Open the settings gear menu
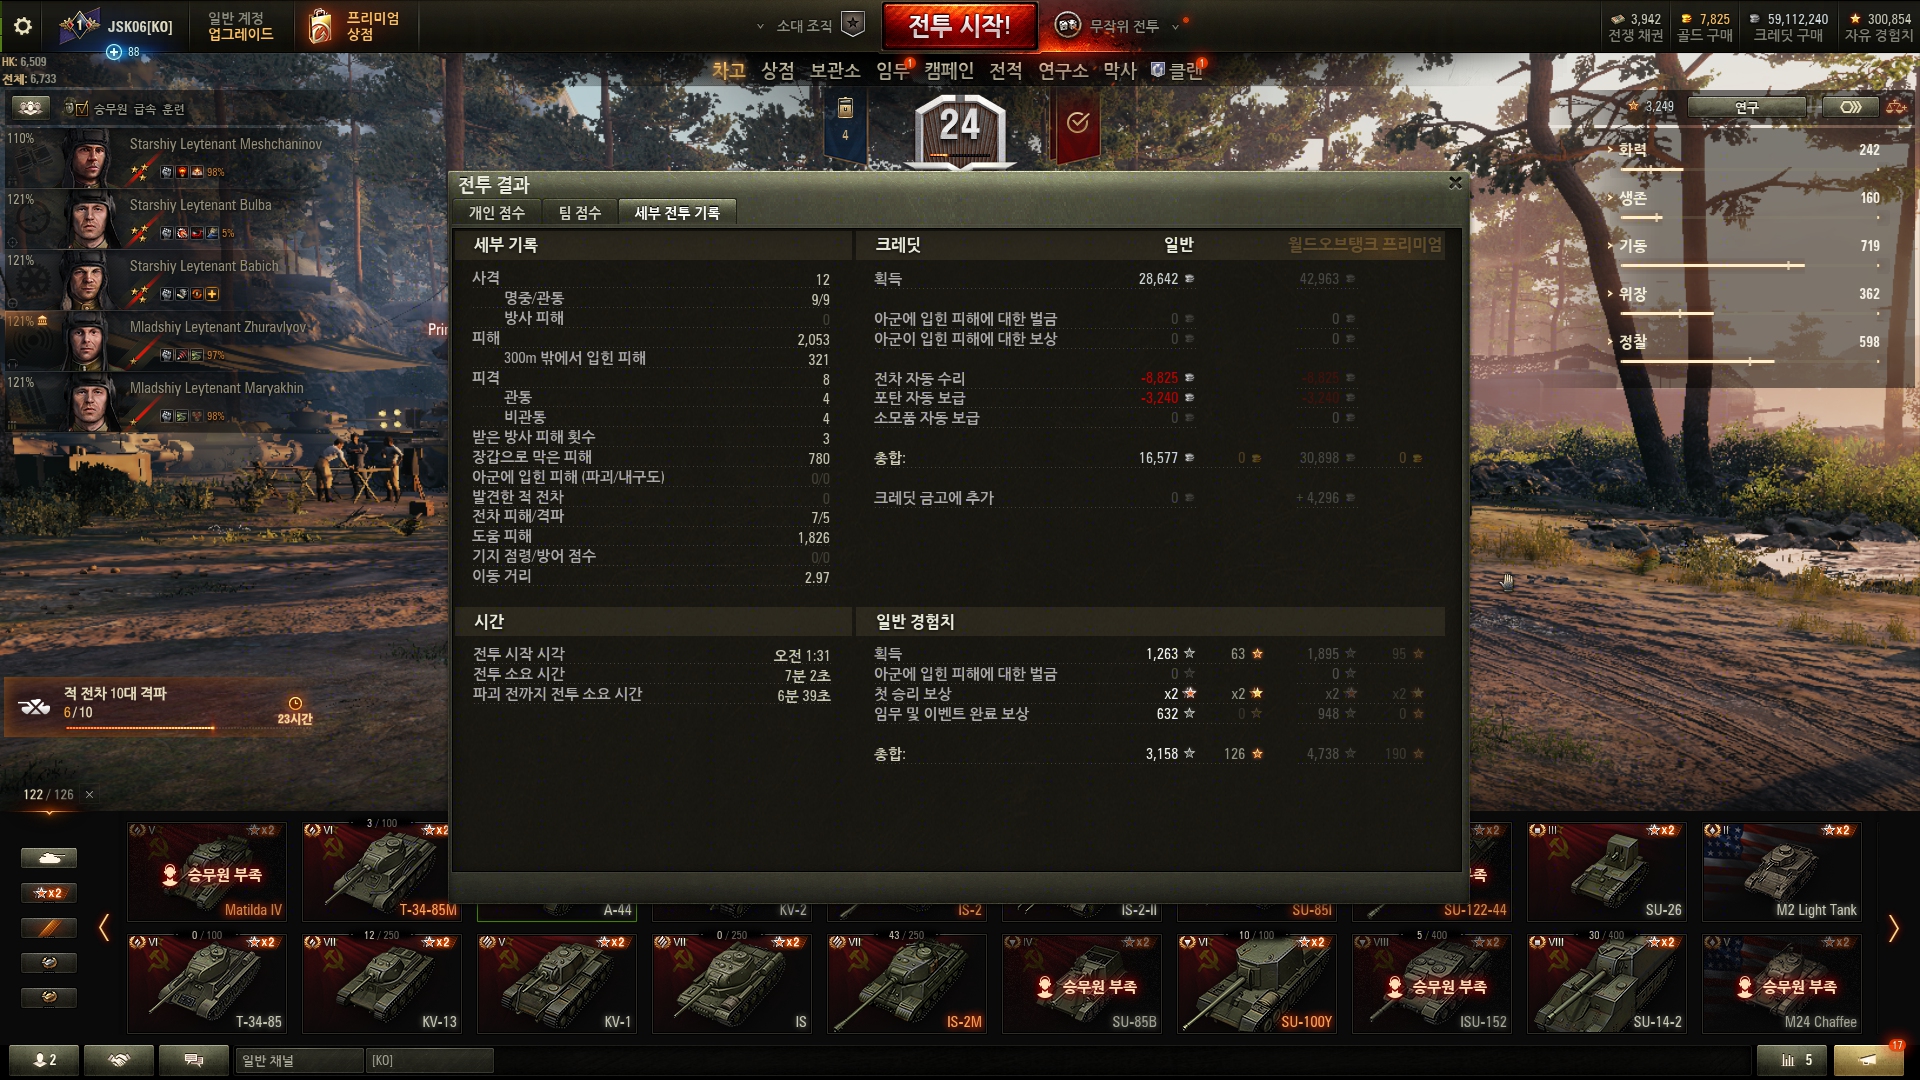This screenshot has width=1920, height=1080. [x=23, y=26]
